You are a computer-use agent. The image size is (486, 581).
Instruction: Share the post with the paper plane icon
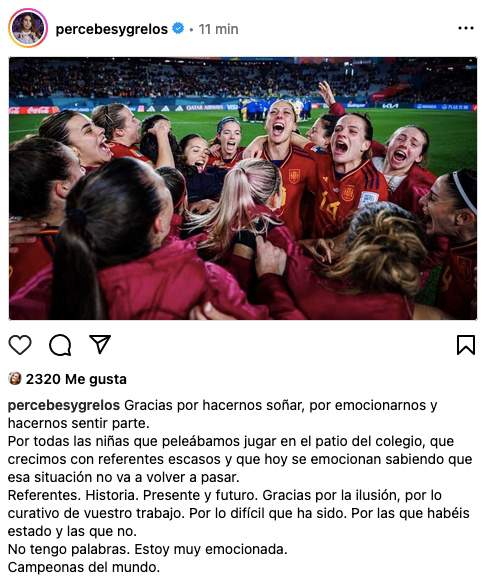click(100, 344)
